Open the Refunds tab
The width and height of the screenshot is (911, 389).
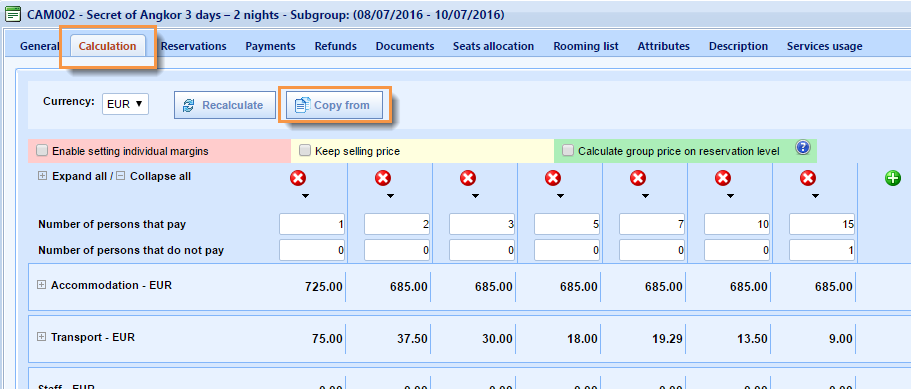click(x=336, y=46)
